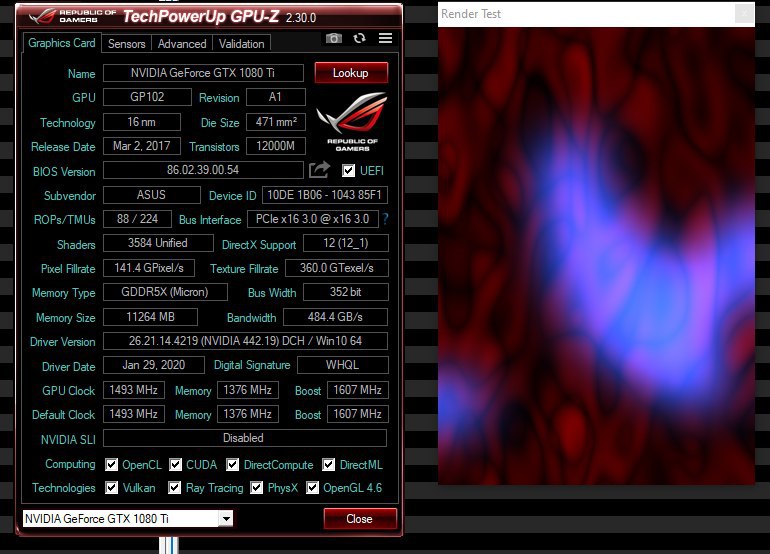Click the GPU Clock row Memory 1376 MHz field
This screenshot has height=554, width=770.
(248, 390)
